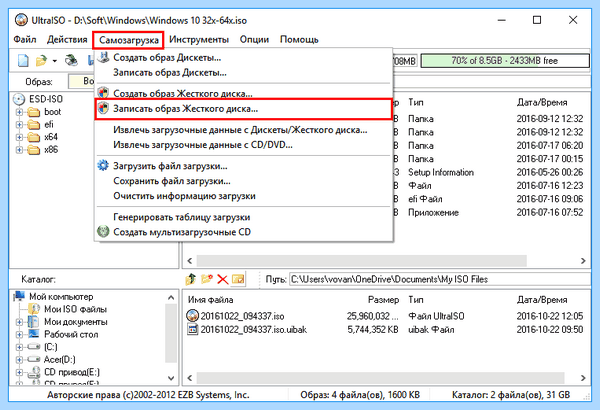This screenshot has height=410, width=600.
Task: Click the disc icon of 20161022_094337.iso
Action: (192, 316)
